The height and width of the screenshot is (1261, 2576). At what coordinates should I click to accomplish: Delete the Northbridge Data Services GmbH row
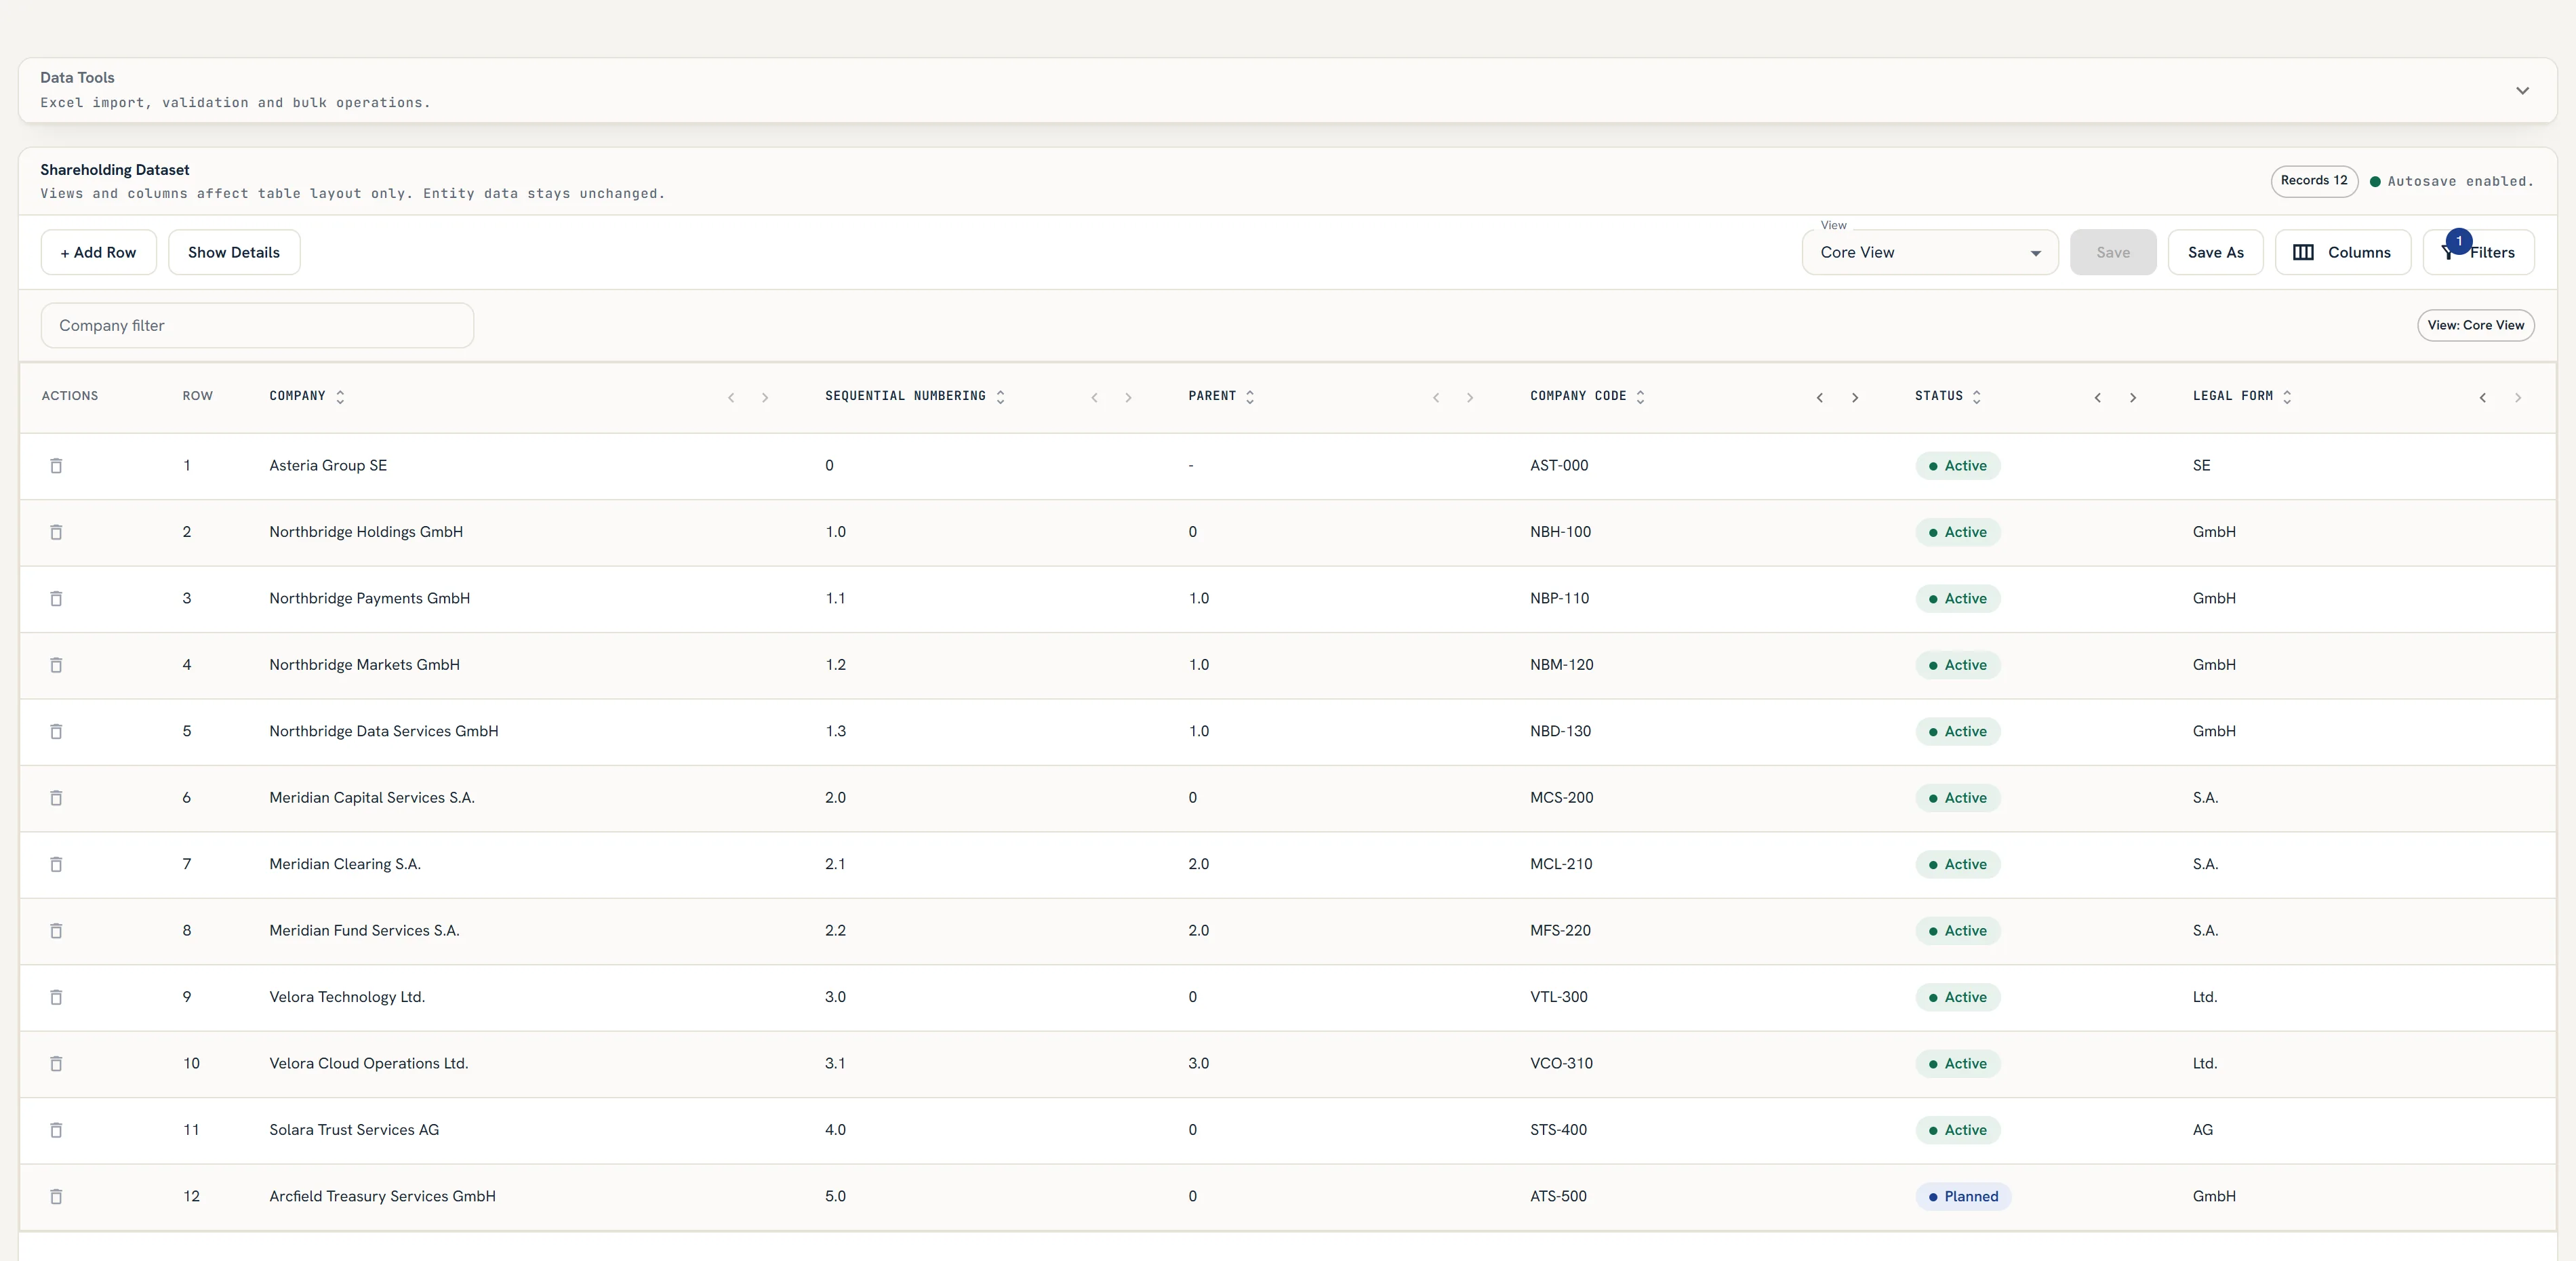56,732
